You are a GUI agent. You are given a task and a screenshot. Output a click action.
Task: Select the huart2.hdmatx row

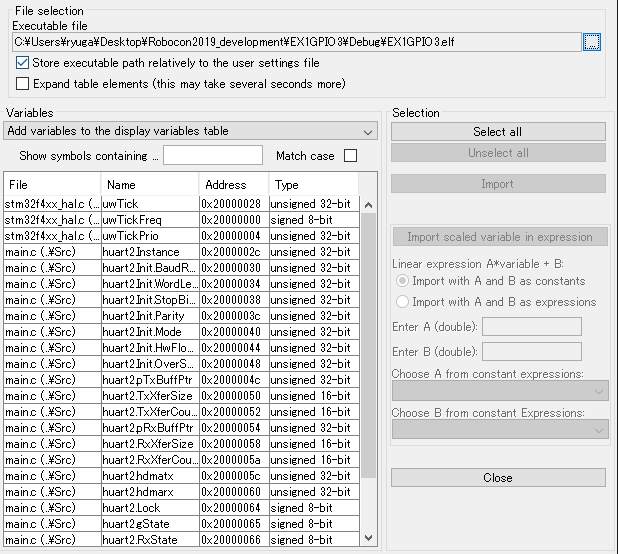(182, 476)
